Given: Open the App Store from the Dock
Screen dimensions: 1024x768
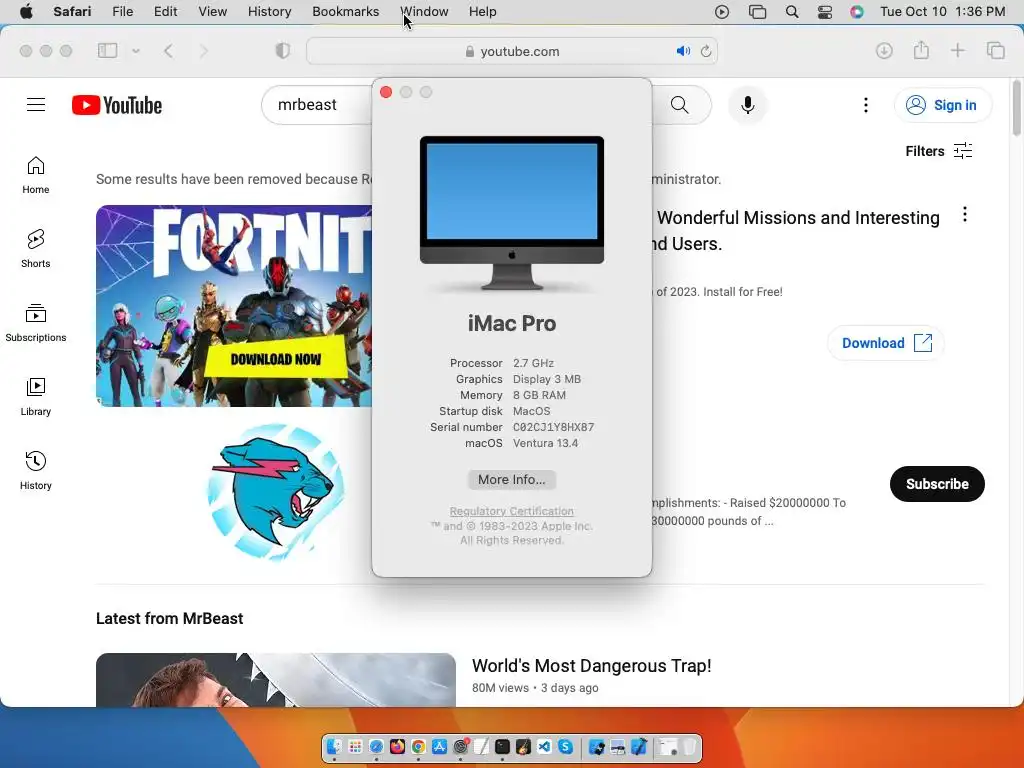Looking at the screenshot, I should tap(440, 746).
